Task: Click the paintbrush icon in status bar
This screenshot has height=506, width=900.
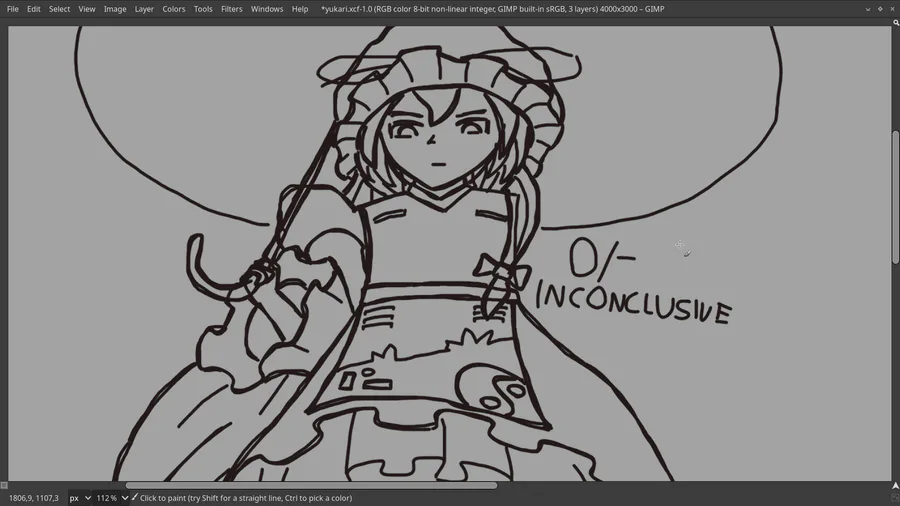Action: click(x=135, y=497)
